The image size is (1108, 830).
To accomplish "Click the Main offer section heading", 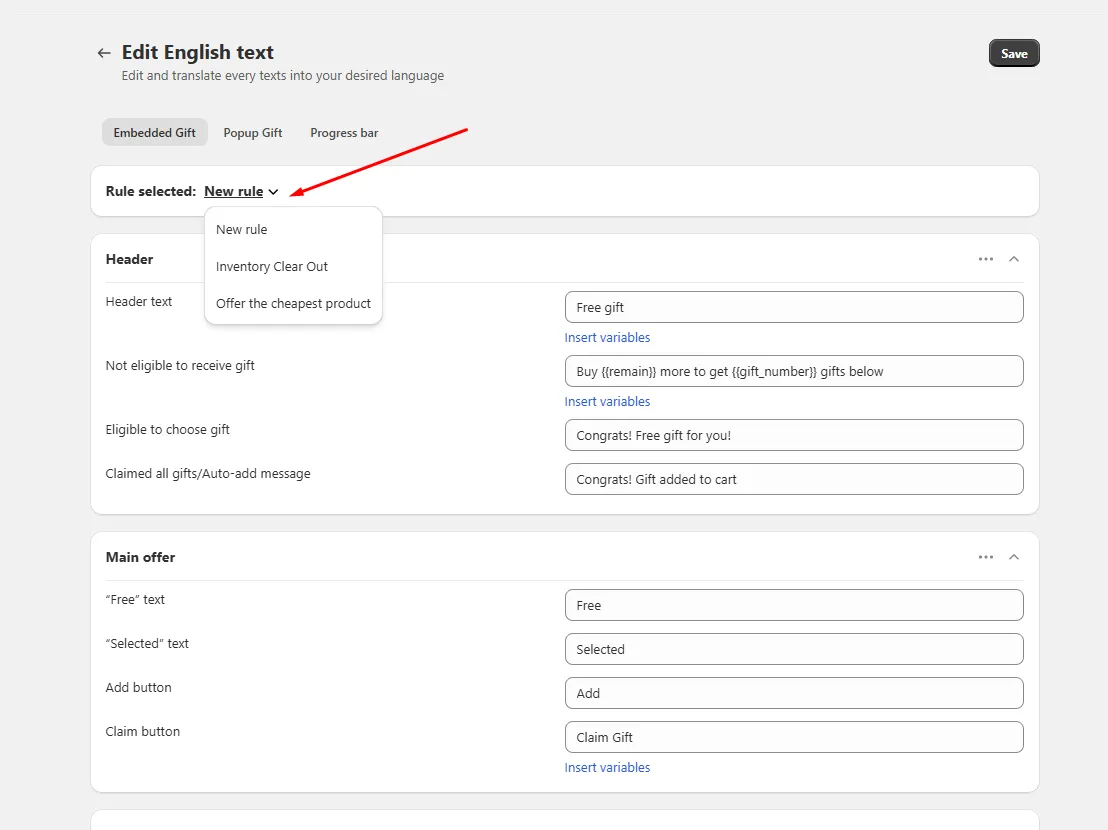I will click(141, 557).
